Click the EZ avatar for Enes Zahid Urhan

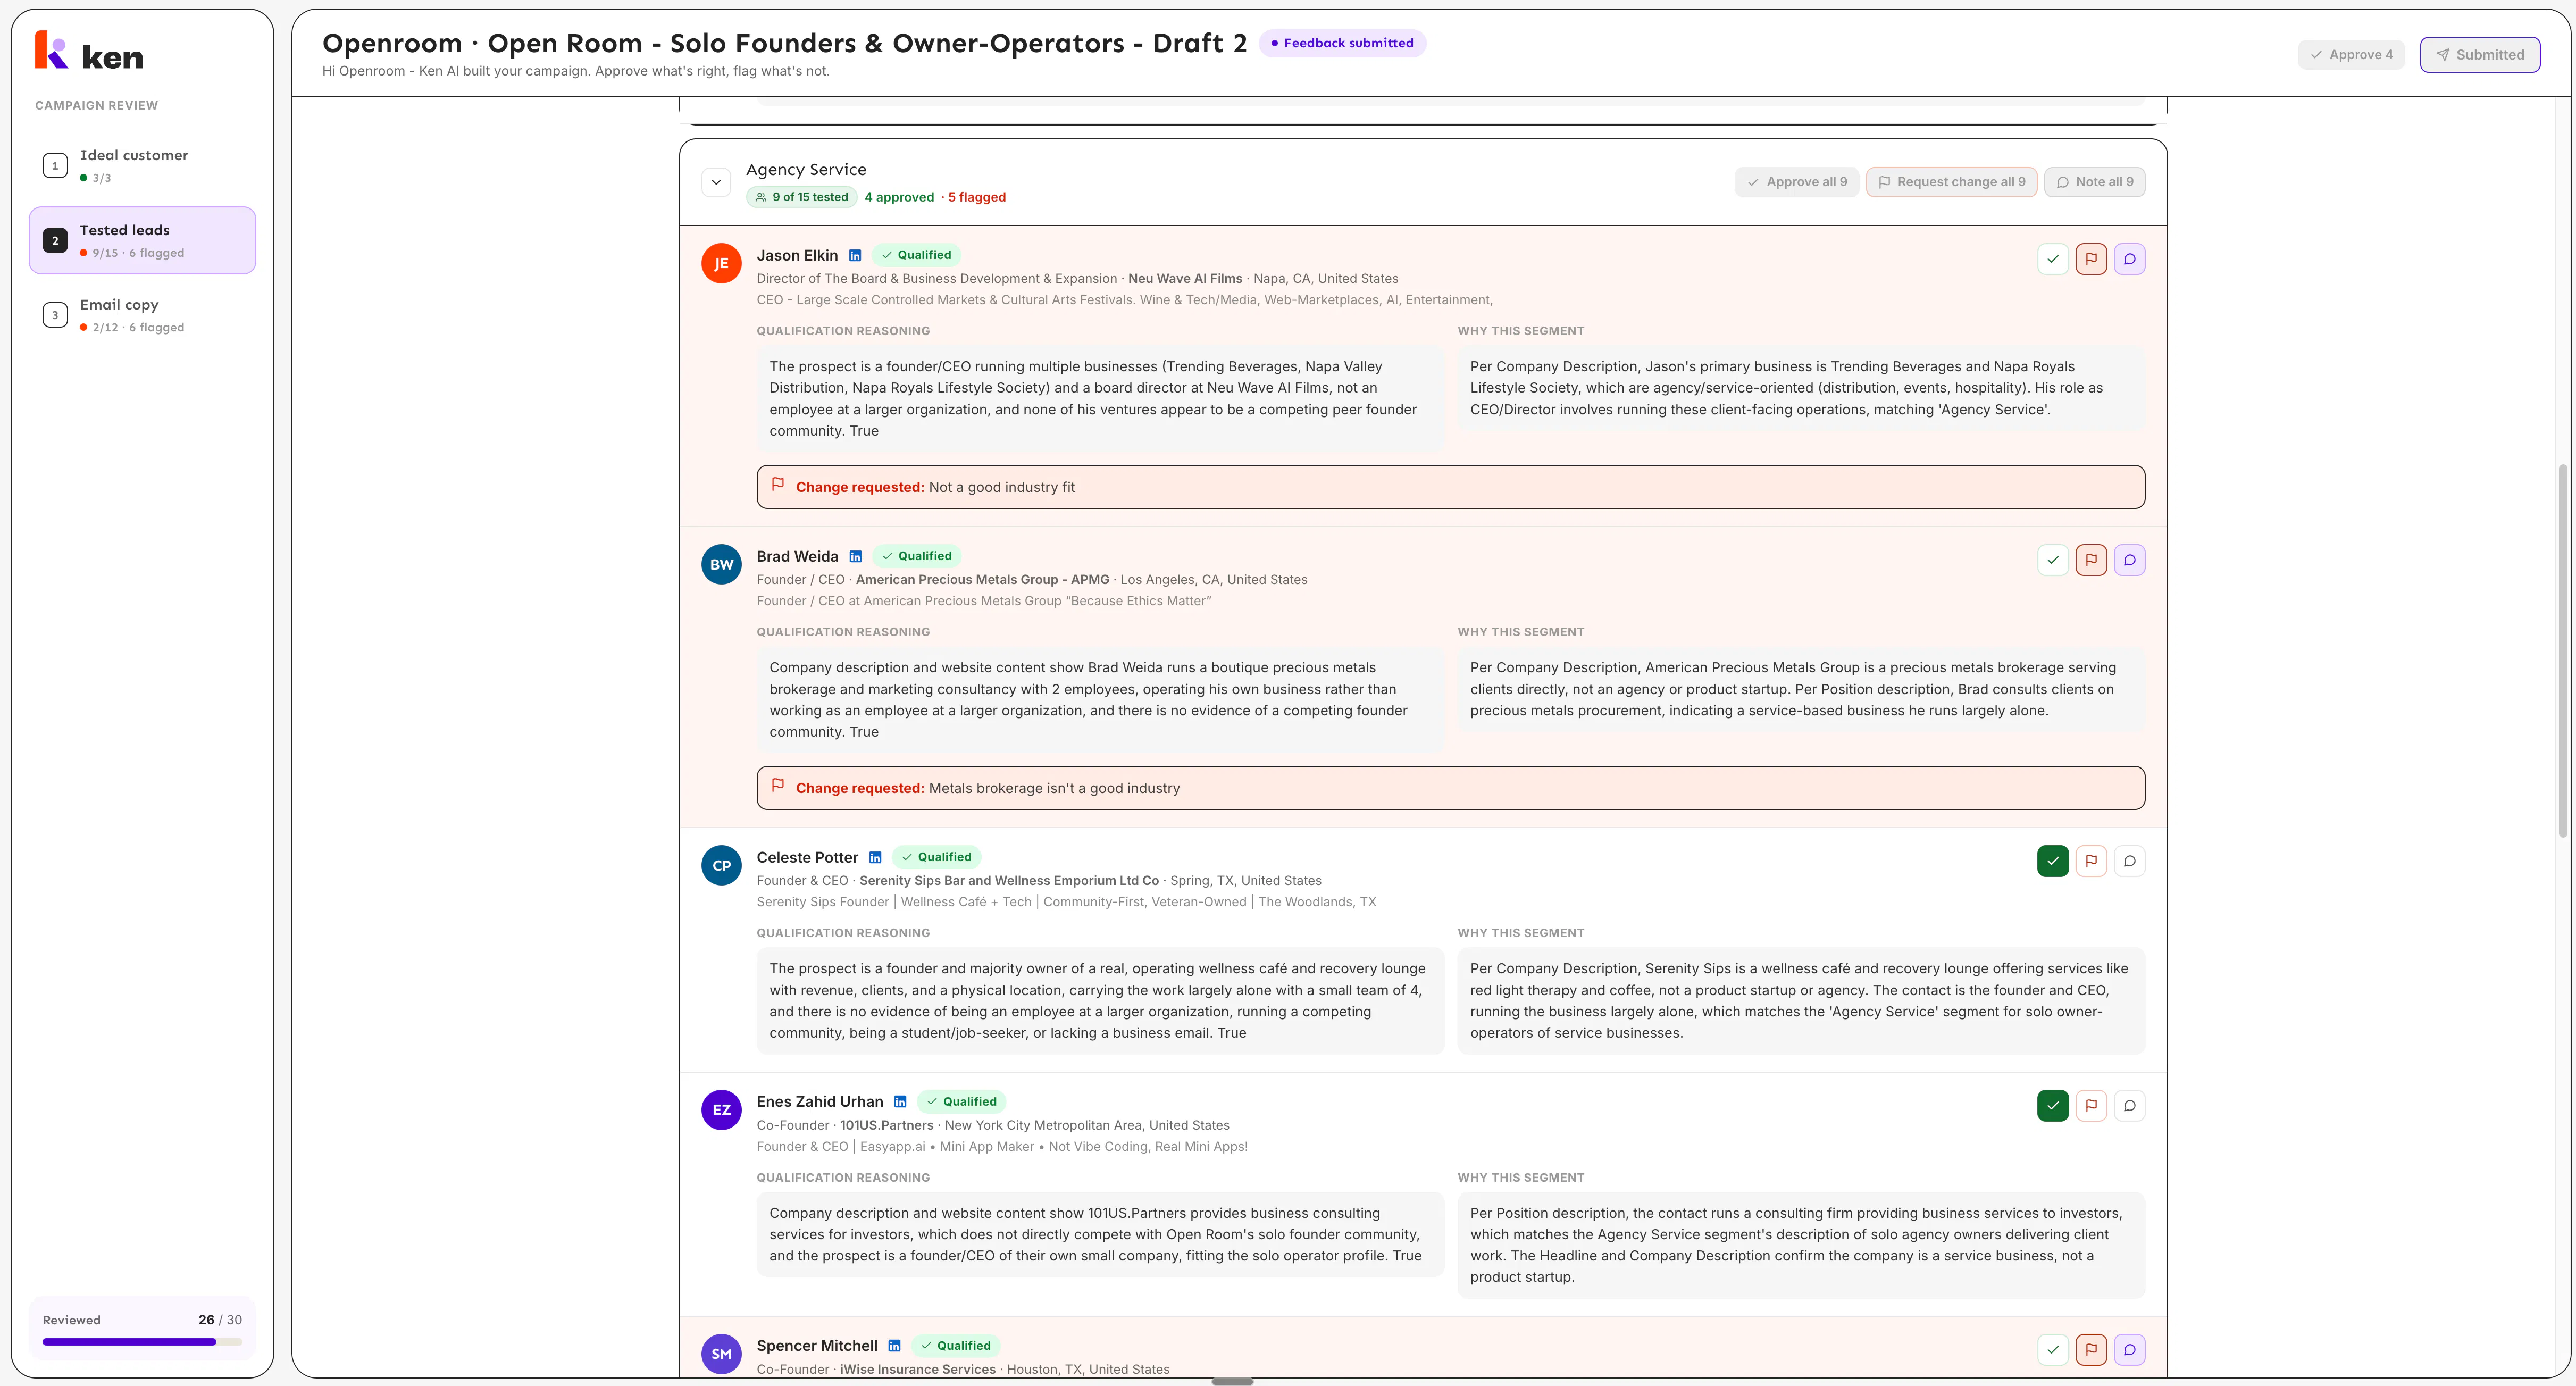click(721, 1110)
